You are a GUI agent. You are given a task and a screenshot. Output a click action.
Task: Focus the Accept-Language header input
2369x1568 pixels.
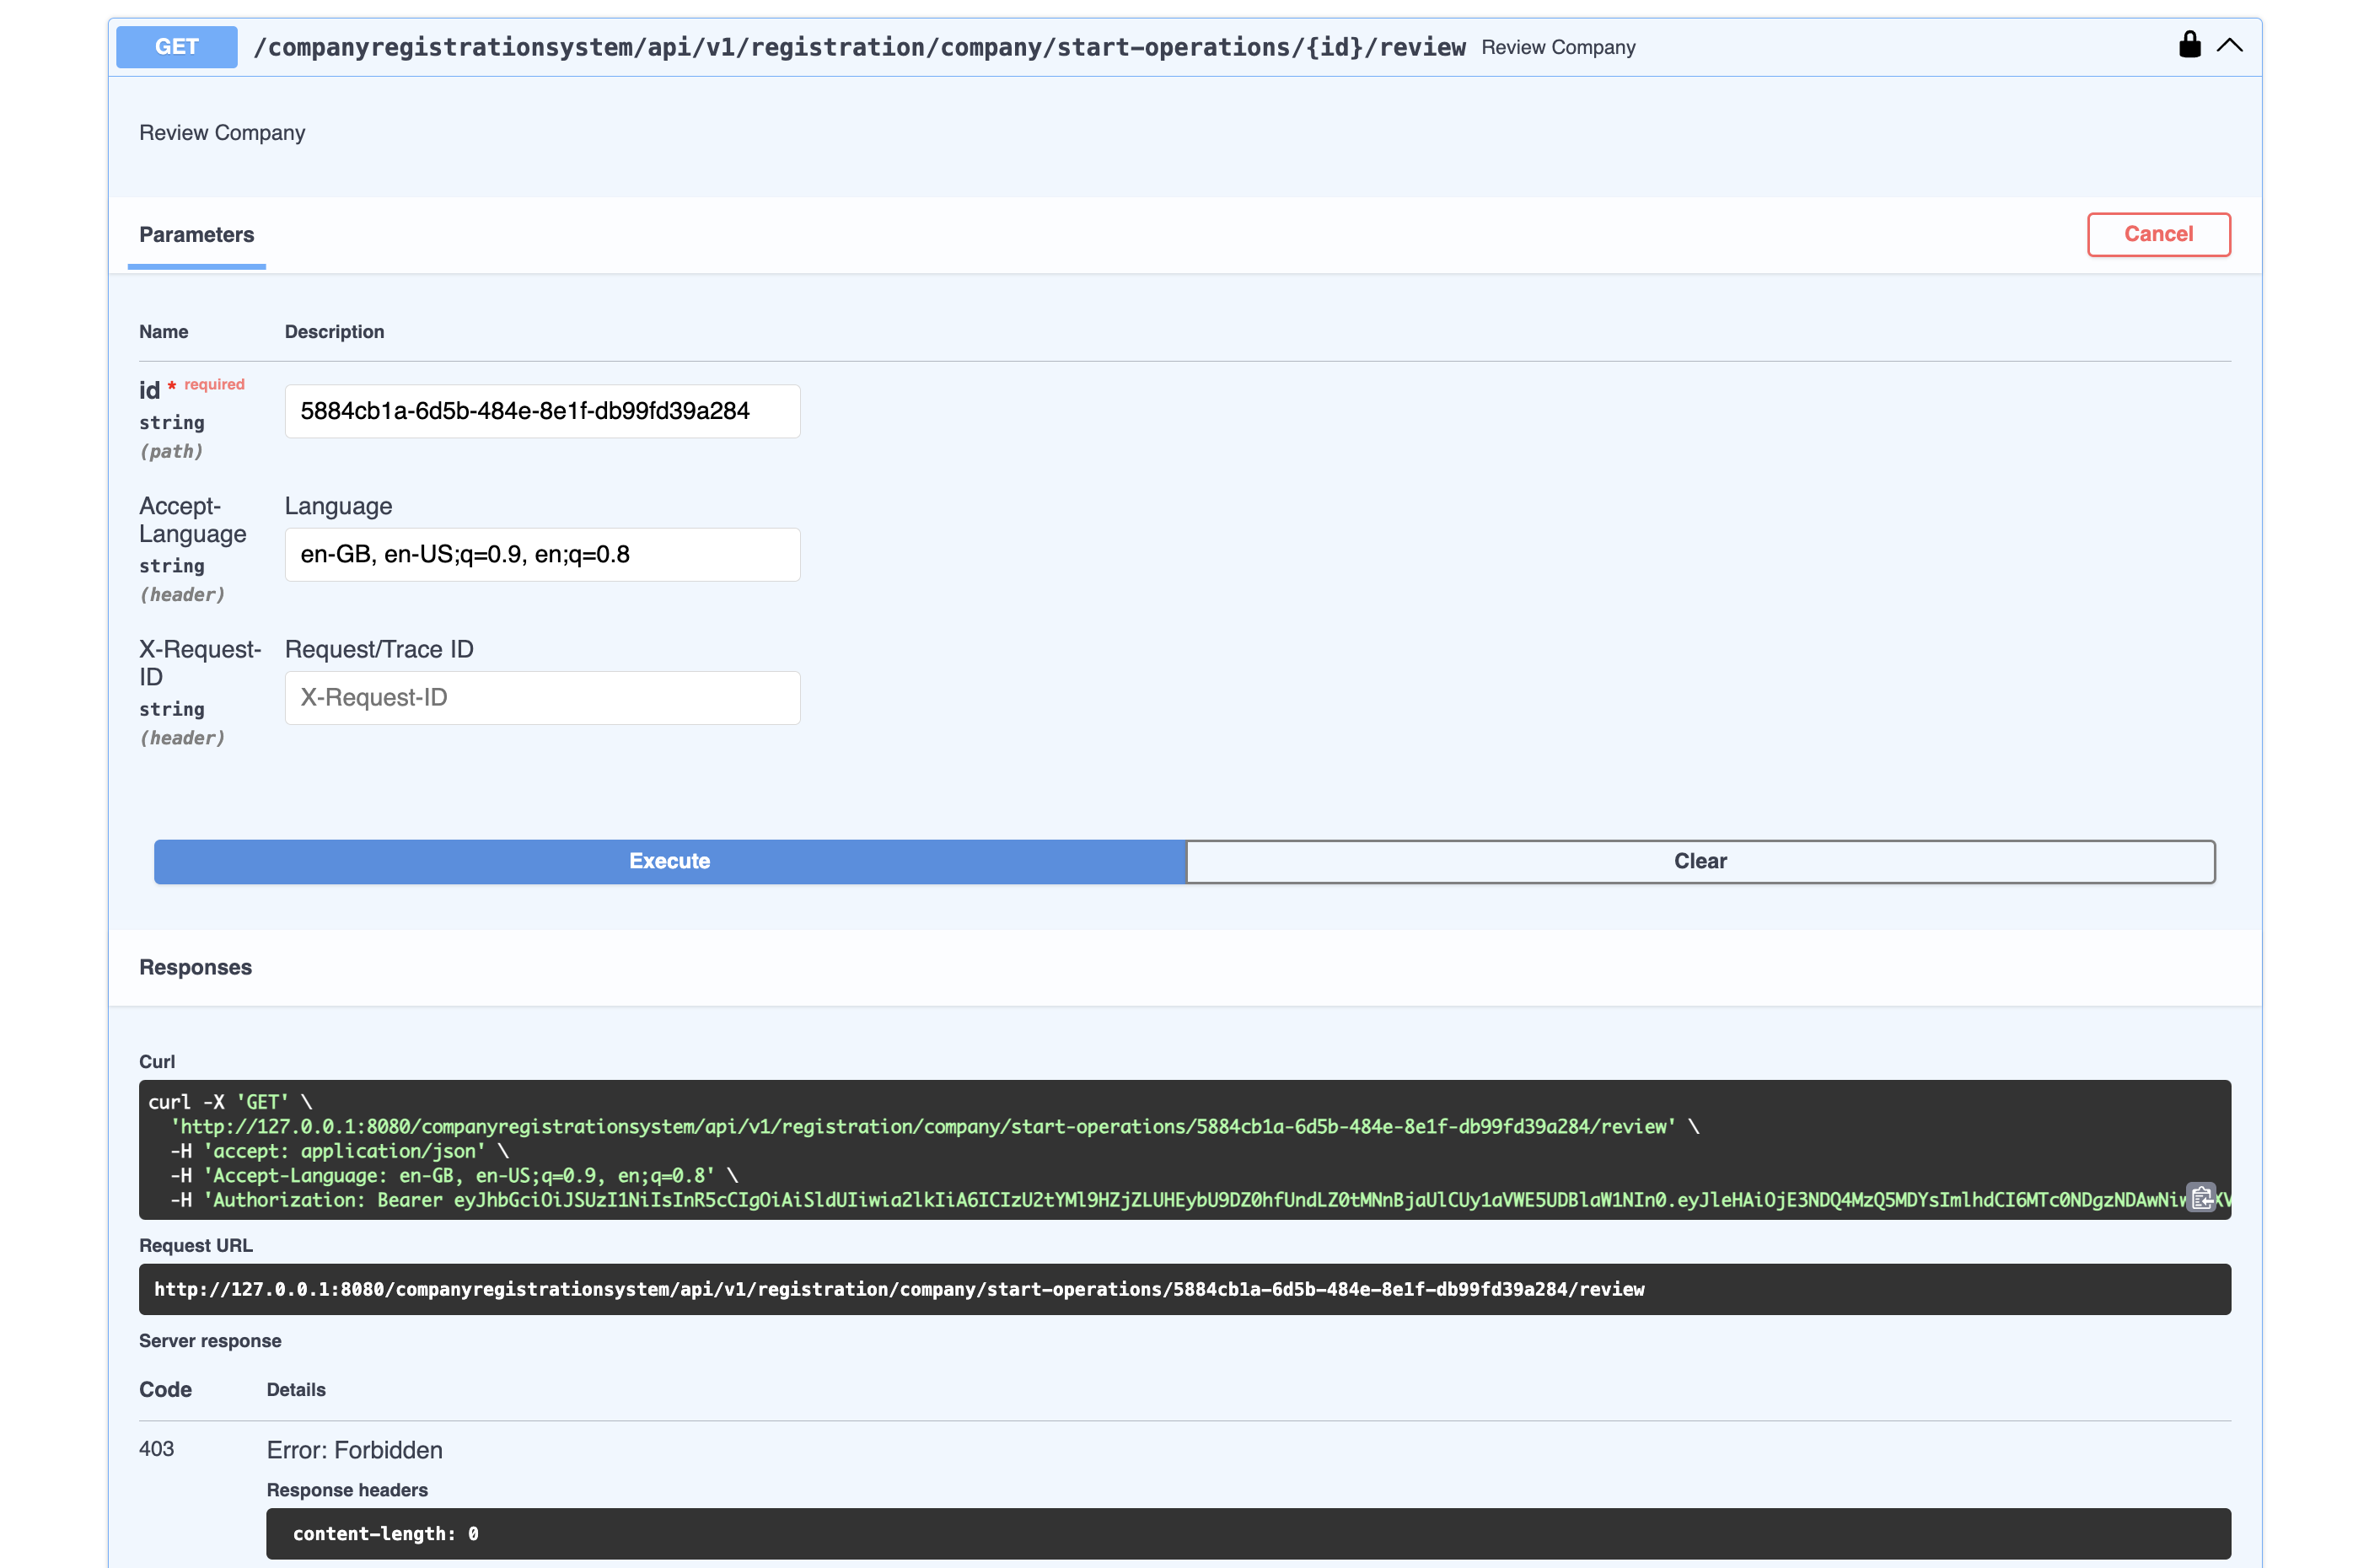pyautogui.click(x=542, y=555)
